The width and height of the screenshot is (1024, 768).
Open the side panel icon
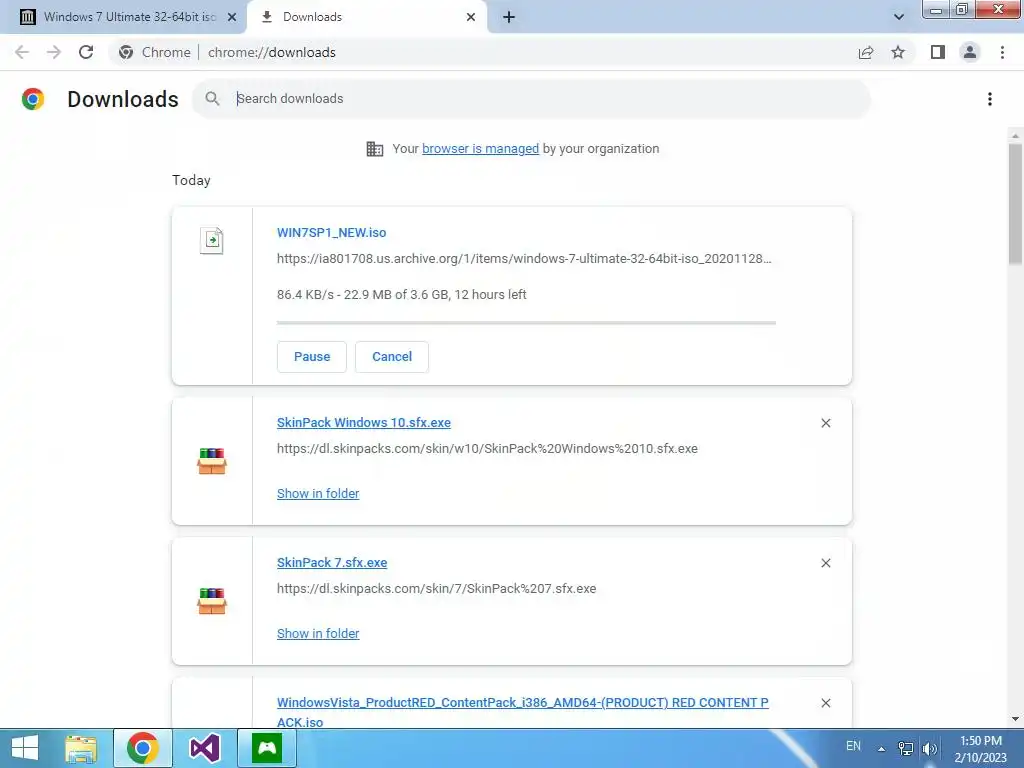(938, 52)
